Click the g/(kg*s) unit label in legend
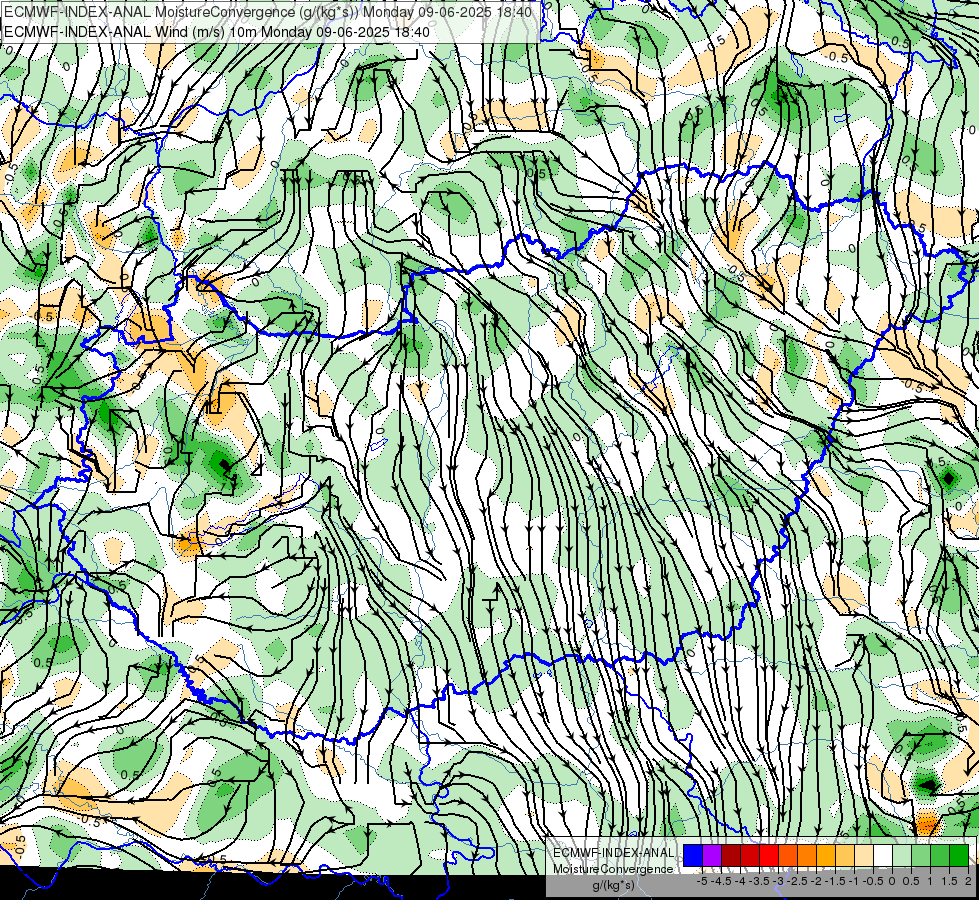Screen dimensions: 979x900 tap(613, 885)
